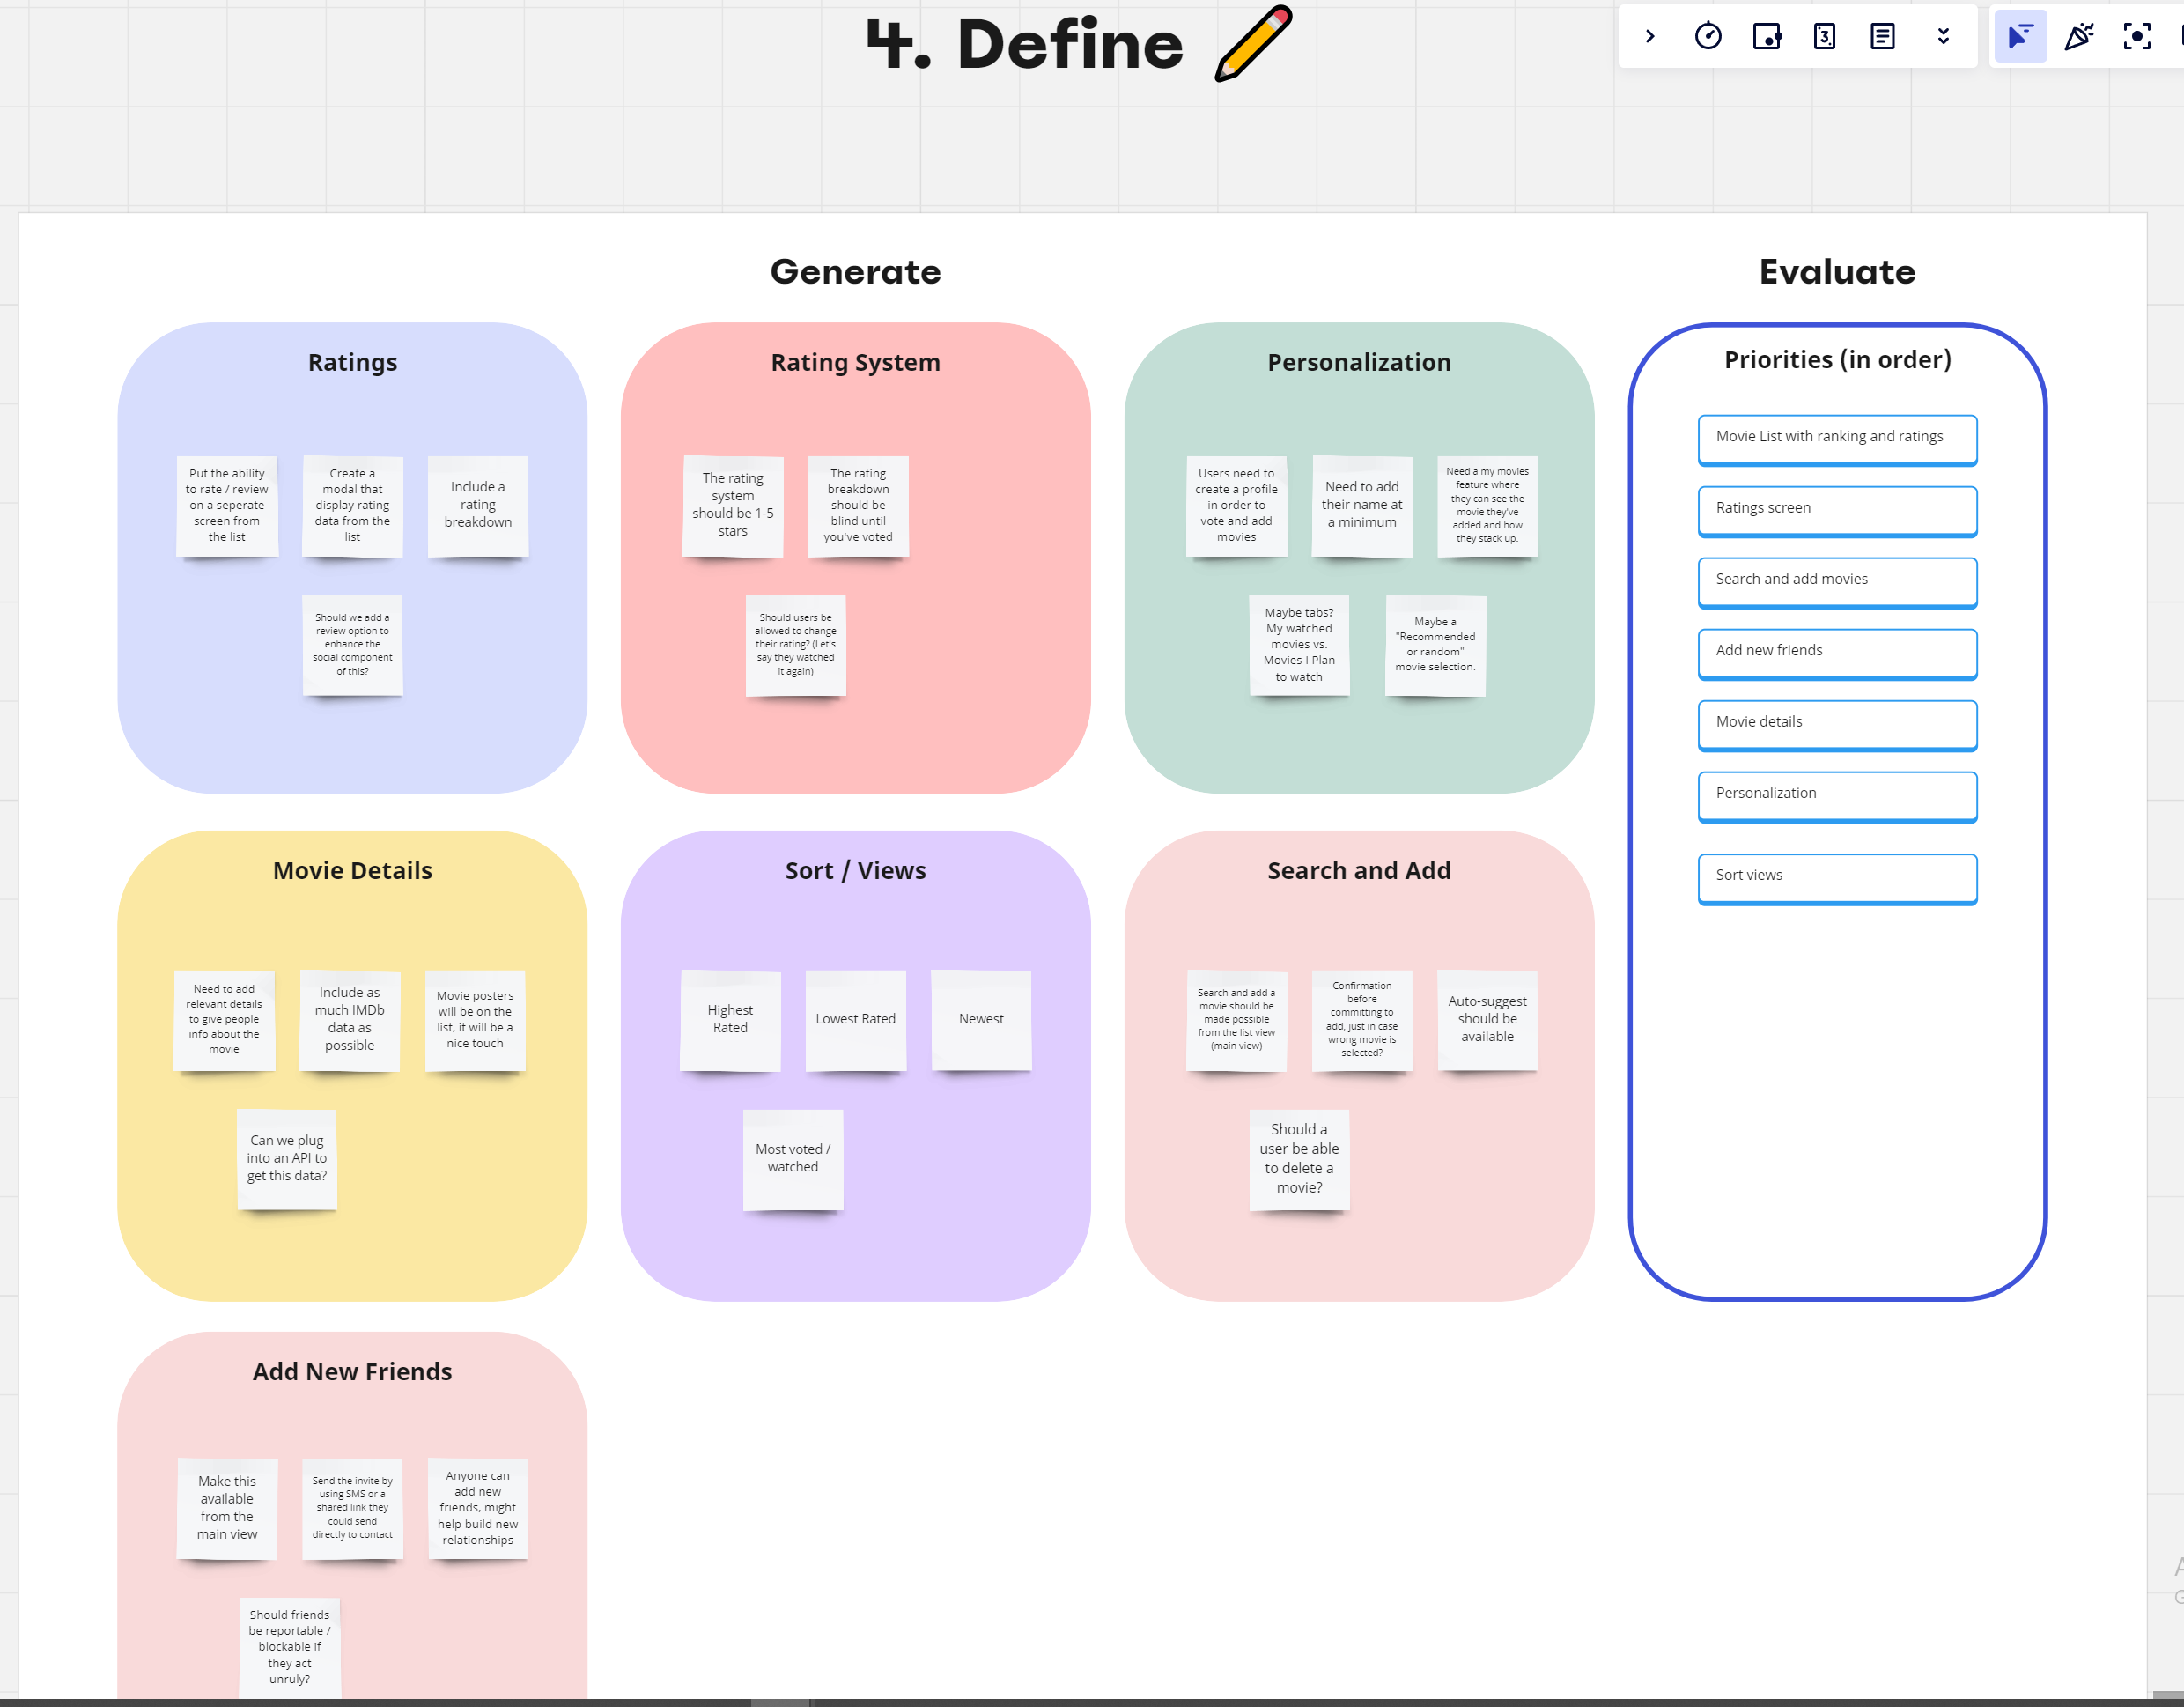Open the voting tool icon

click(1766, 37)
